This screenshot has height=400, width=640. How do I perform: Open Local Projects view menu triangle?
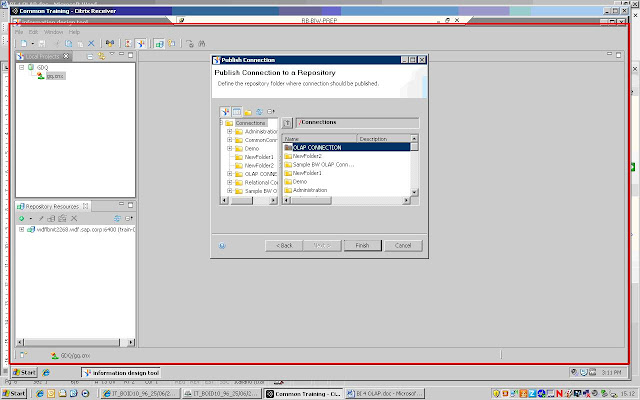point(112,54)
